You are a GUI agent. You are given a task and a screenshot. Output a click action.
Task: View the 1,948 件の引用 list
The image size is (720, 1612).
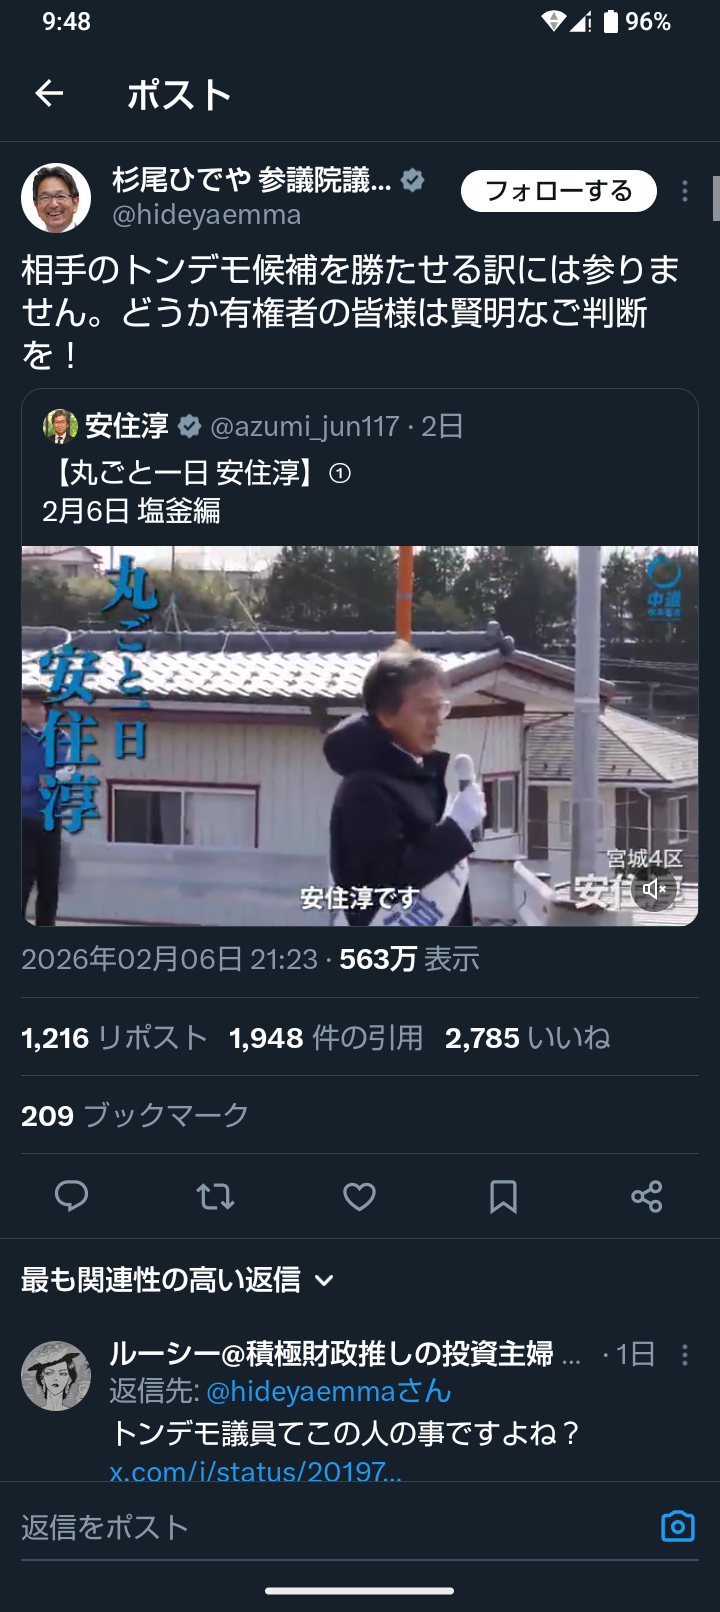pyautogui.click(x=326, y=1038)
